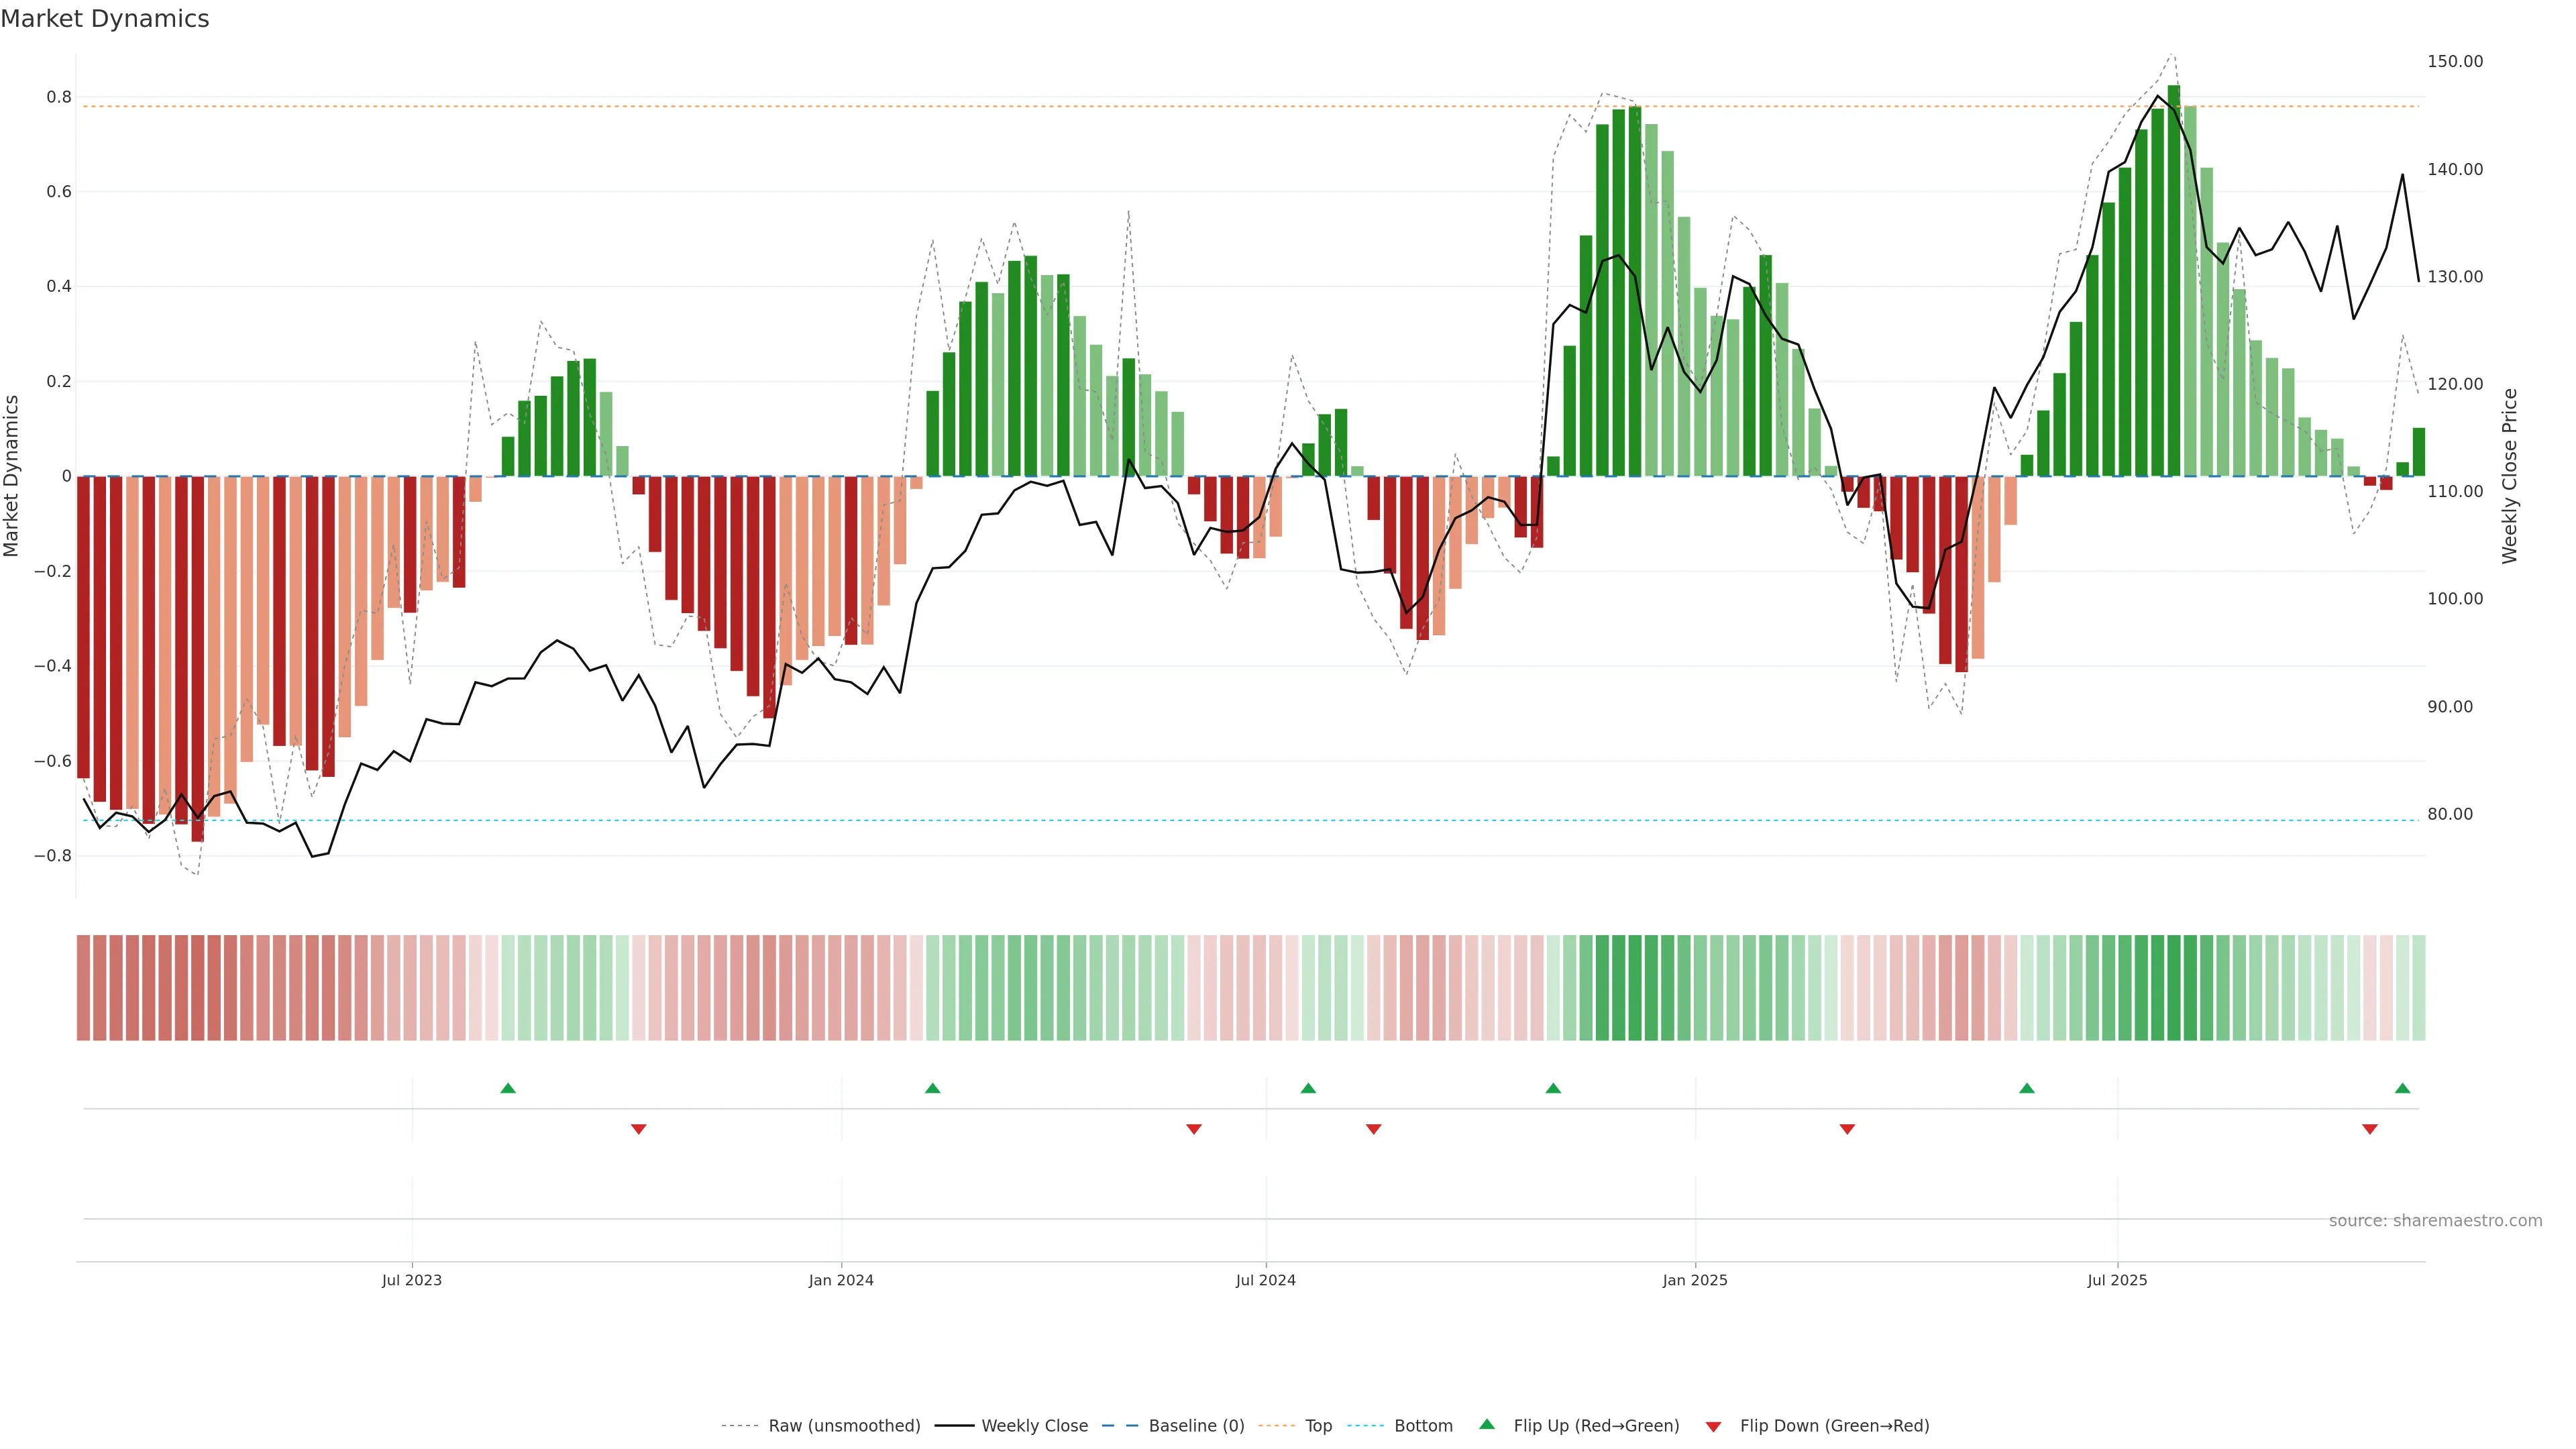This screenshot has width=2576, height=1449.
Task: Toggle the Baseline (0) legend entry
Action: point(1196,1426)
